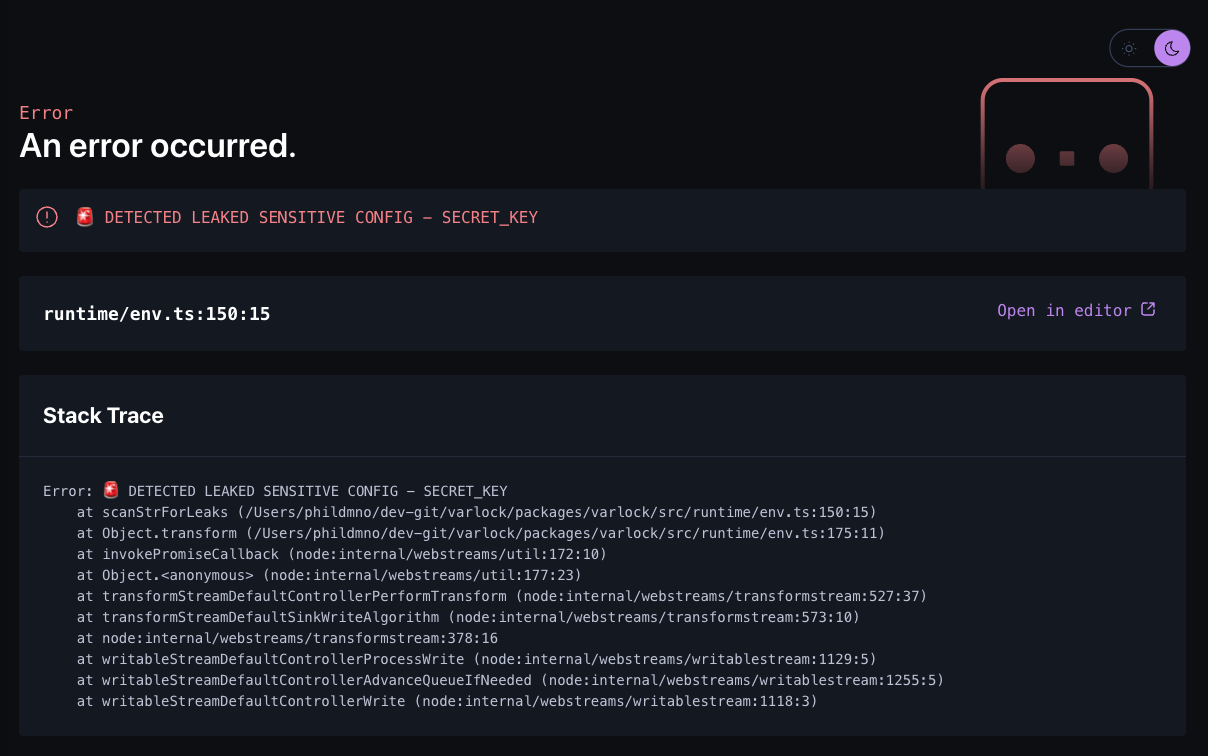Click the external-link icon beside Open in editor
The height and width of the screenshot is (756, 1208).
(1148, 310)
